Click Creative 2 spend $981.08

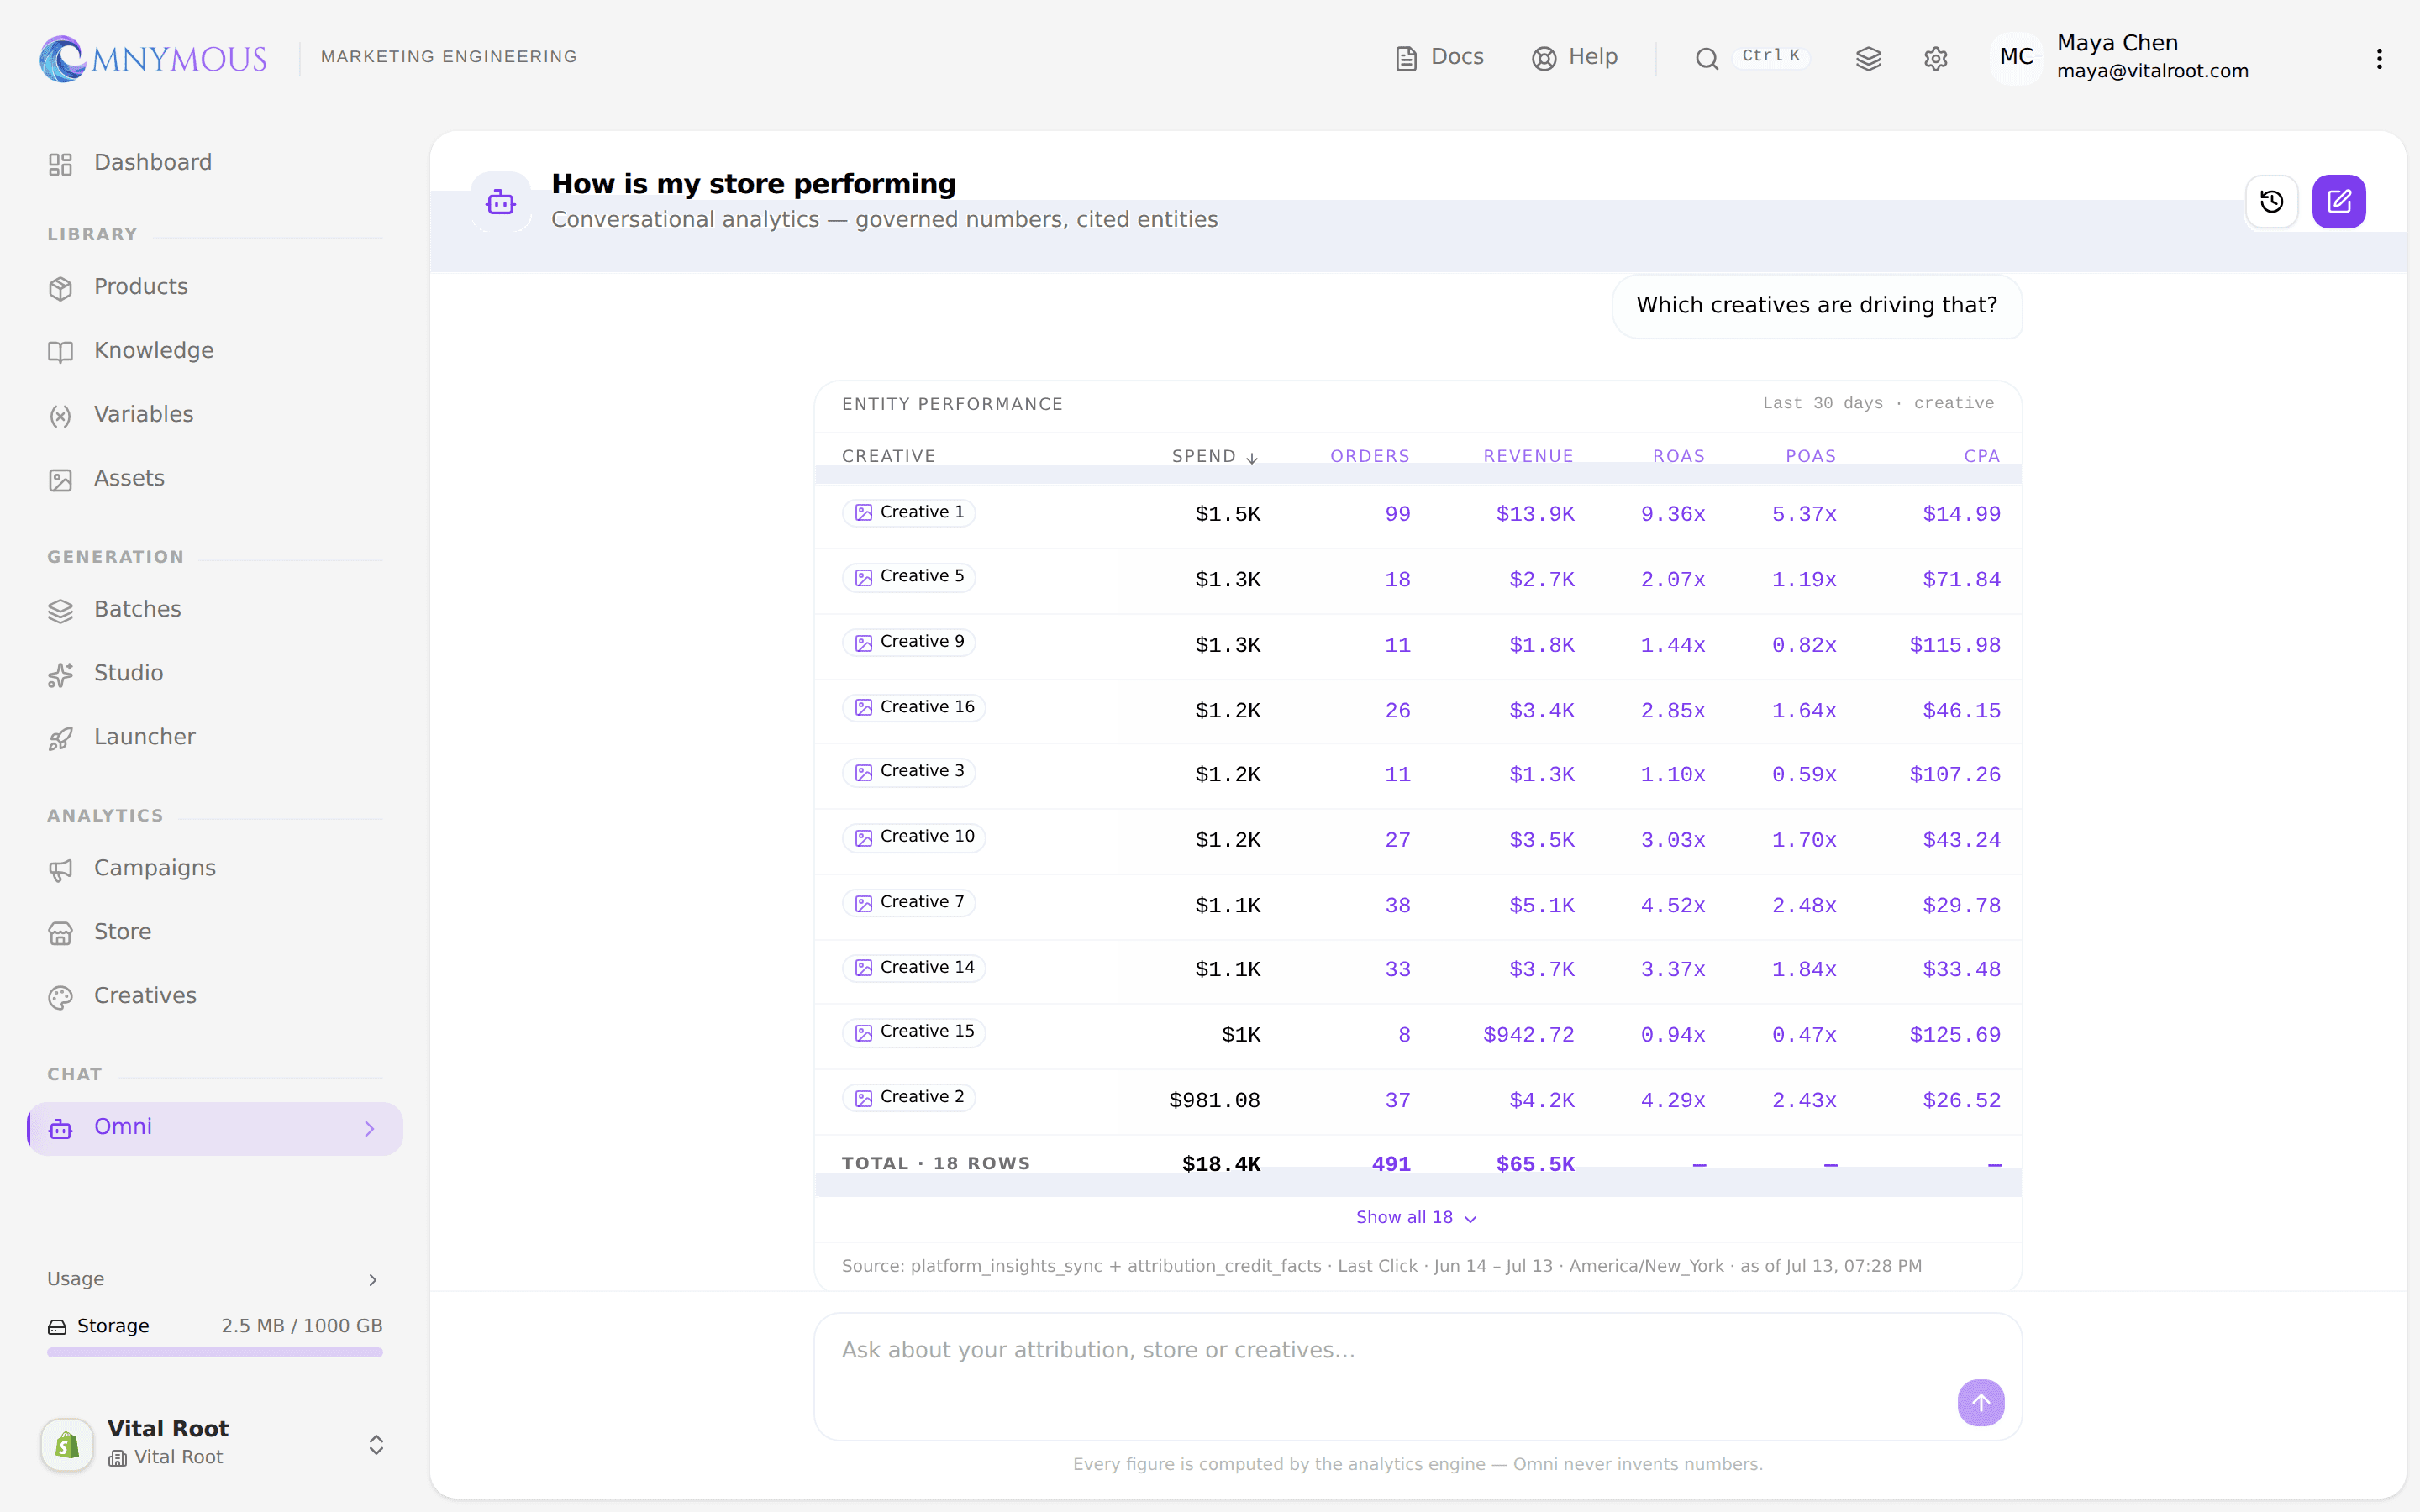coord(1214,1101)
